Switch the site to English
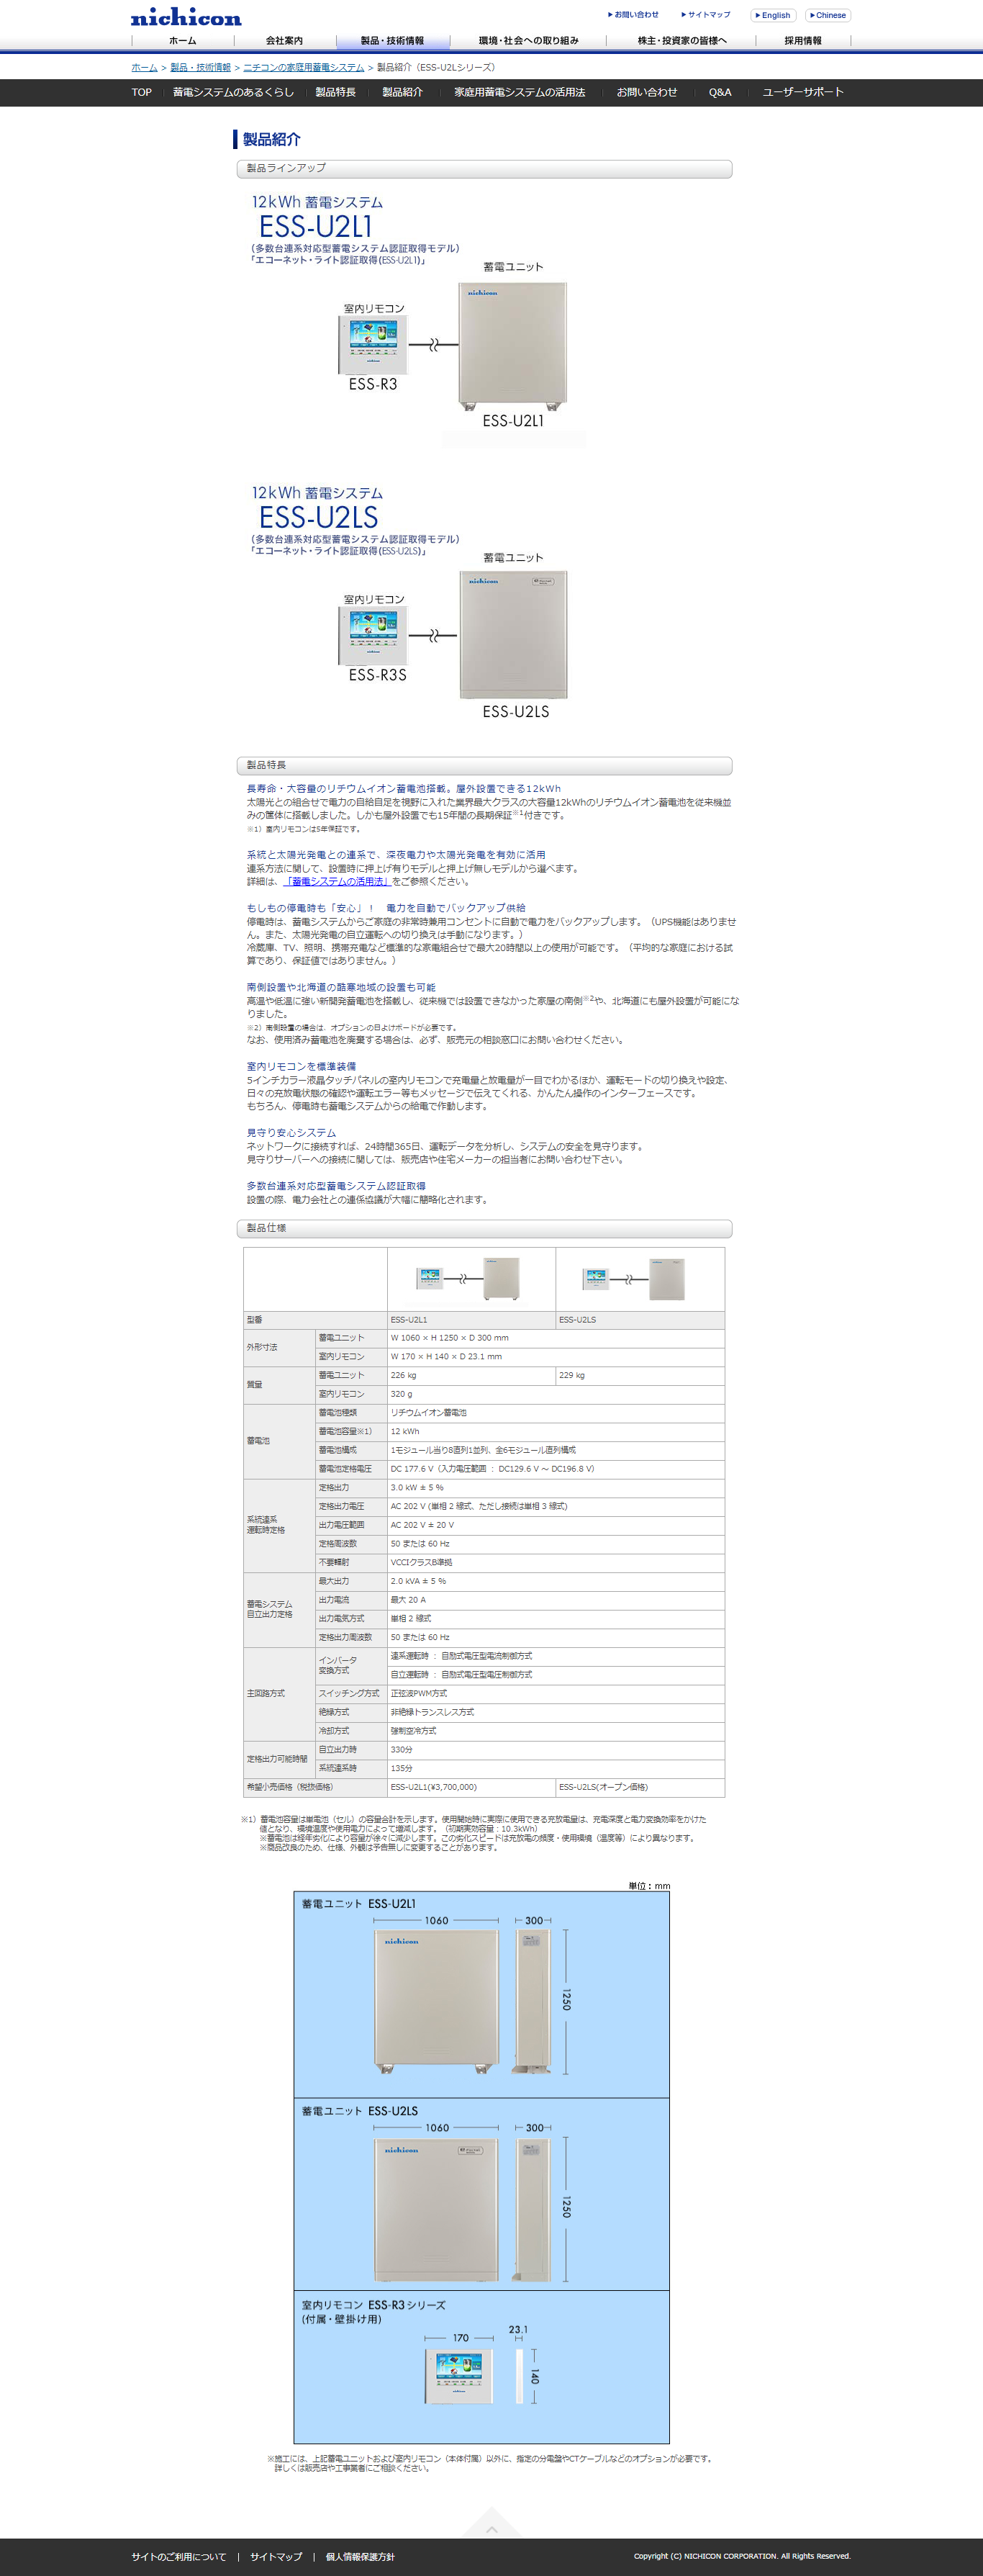983x2576 pixels. [773, 15]
